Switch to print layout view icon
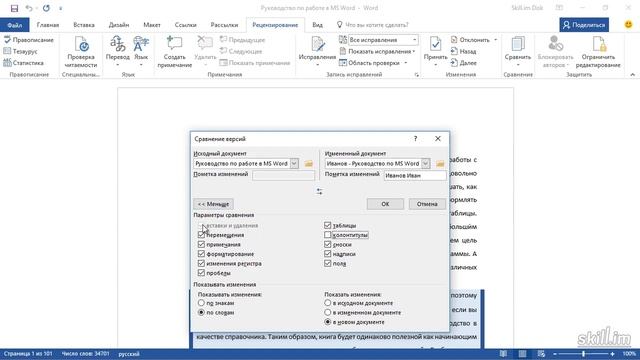 pyautogui.click(x=522, y=354)
